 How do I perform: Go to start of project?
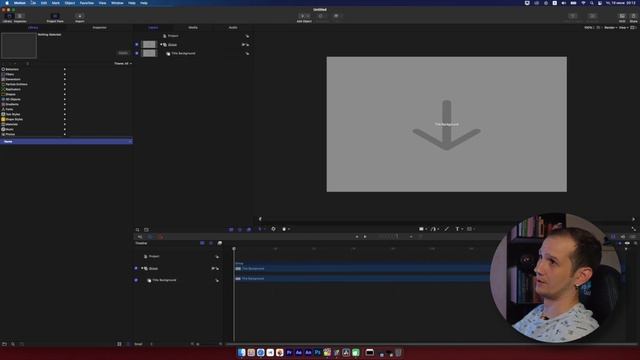pyautogui.click(x=357, y=237)
